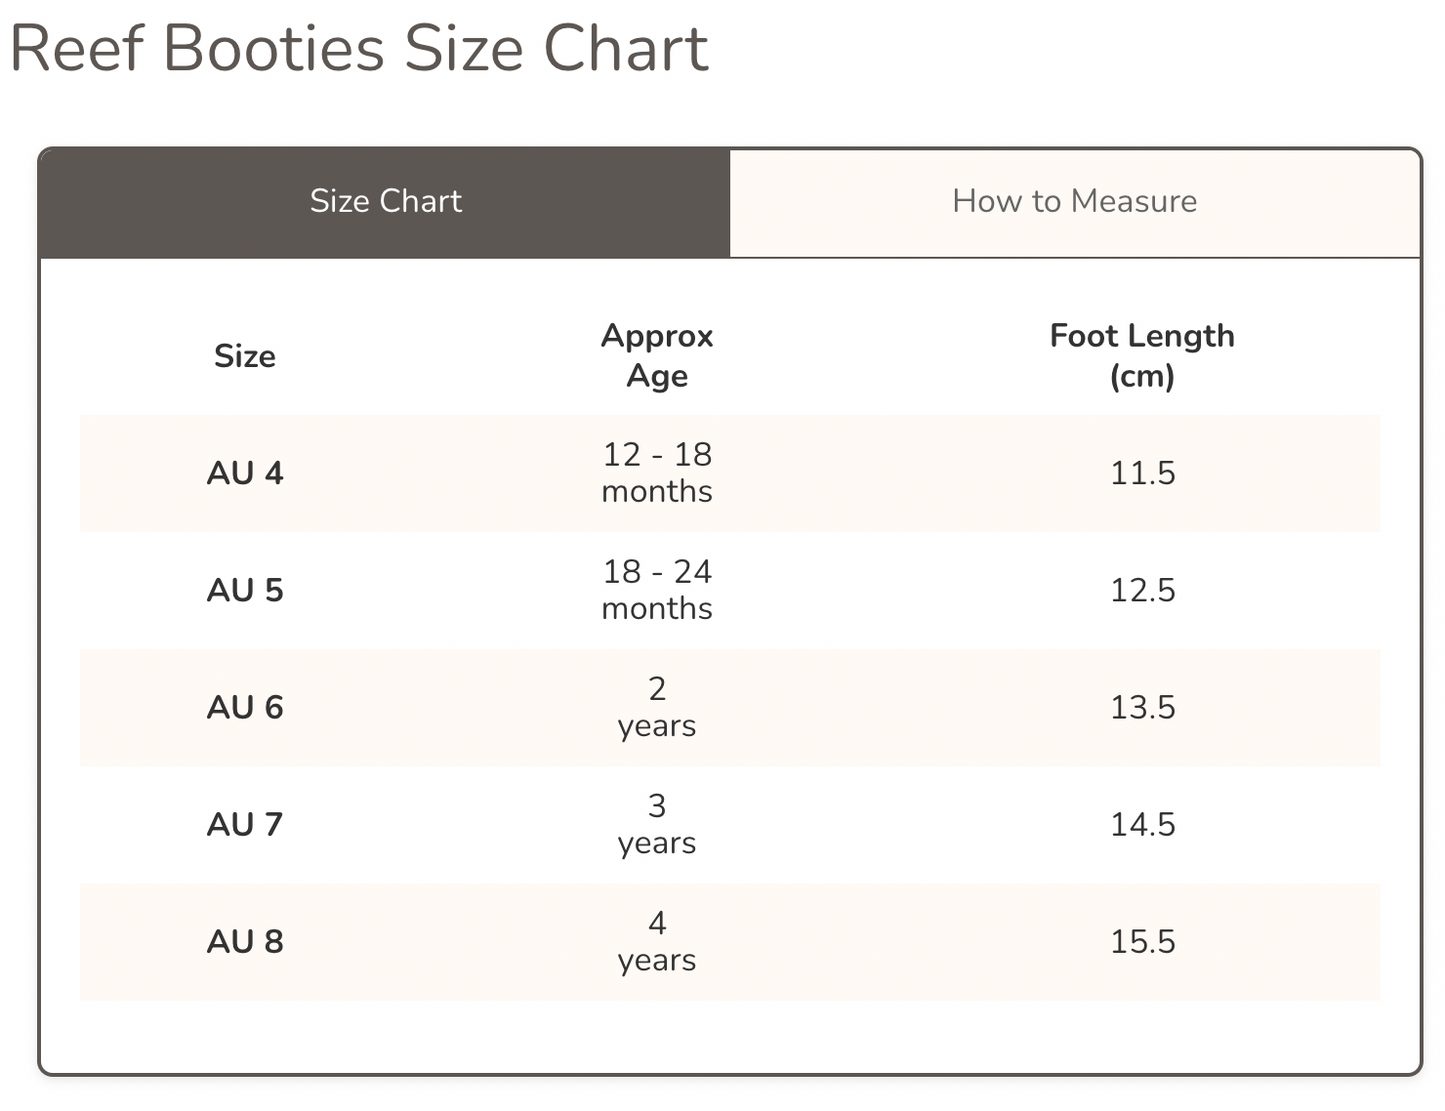Click the Approx Age column header
This screenshot has width=1445, height=1111.
coord(656,356)
